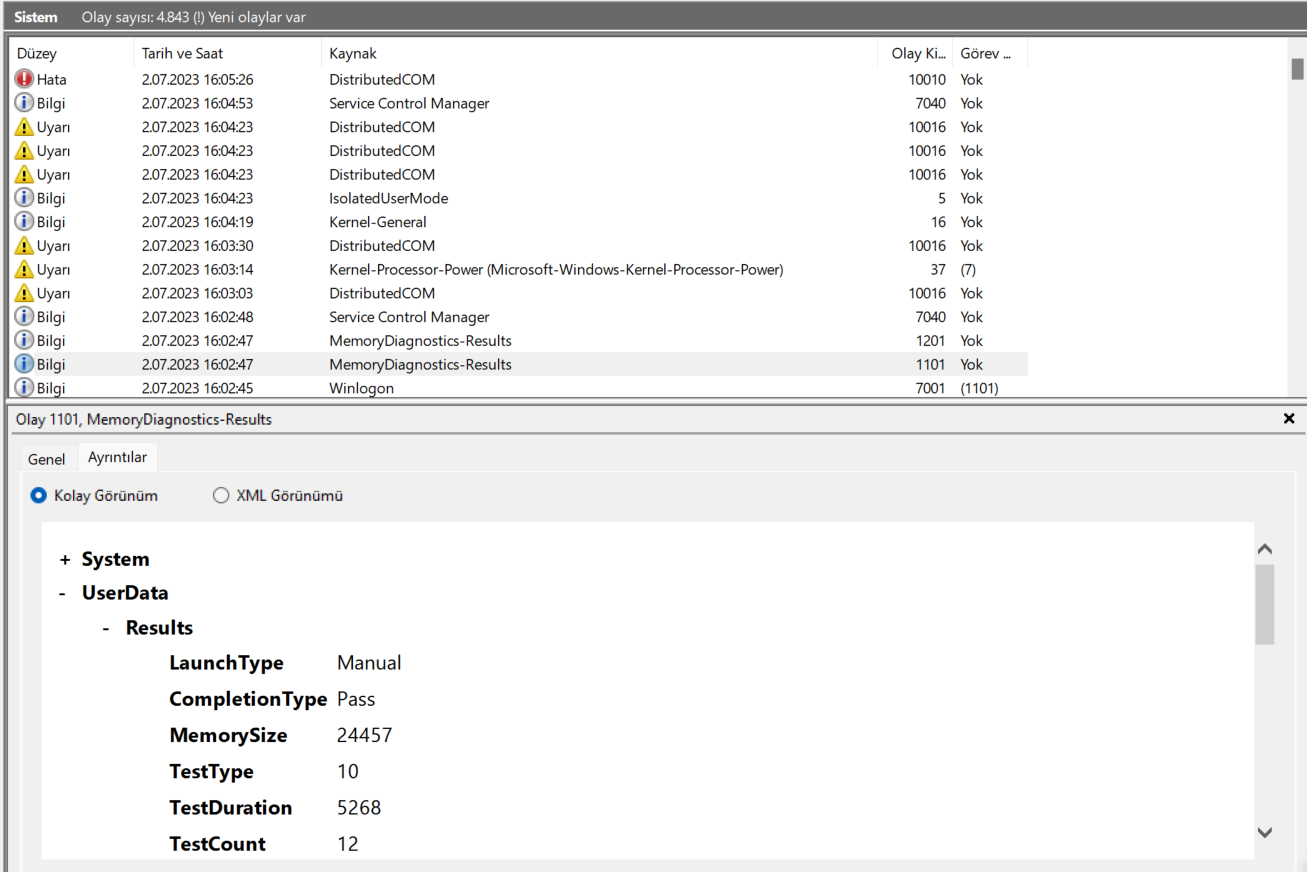This screenshot has width=1307, height=872.
Task: Sort events by the Olay Ki... column header
Action: tap(919, 54)
